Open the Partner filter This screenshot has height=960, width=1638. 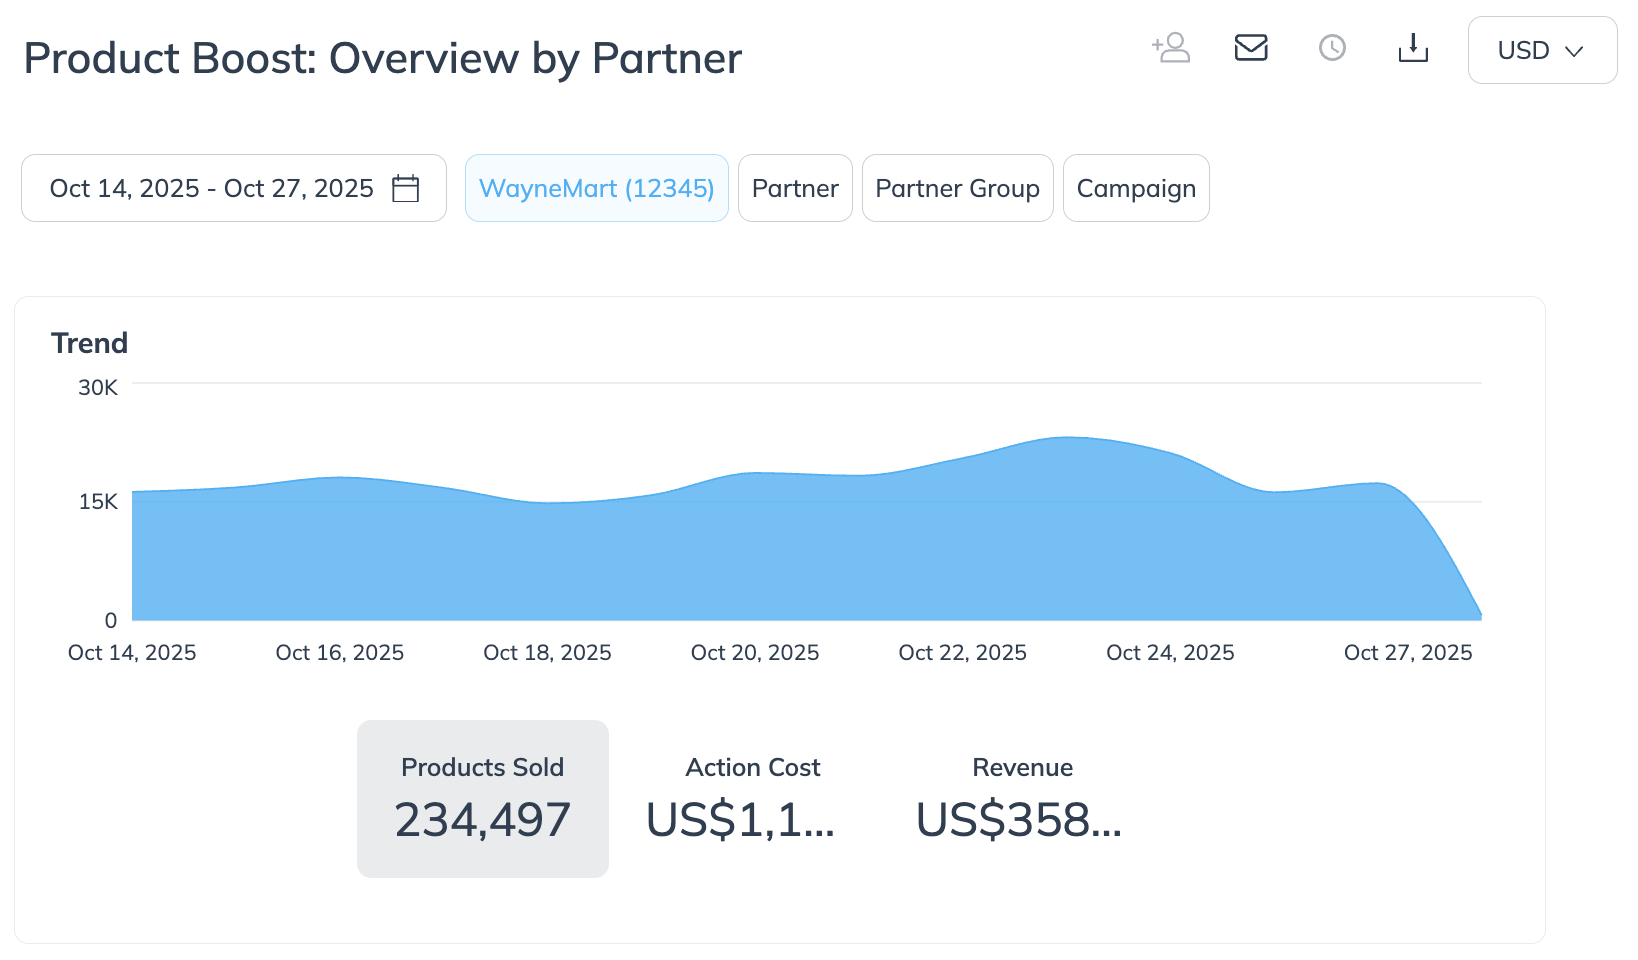pyautogui.click(x=795, y=189)
